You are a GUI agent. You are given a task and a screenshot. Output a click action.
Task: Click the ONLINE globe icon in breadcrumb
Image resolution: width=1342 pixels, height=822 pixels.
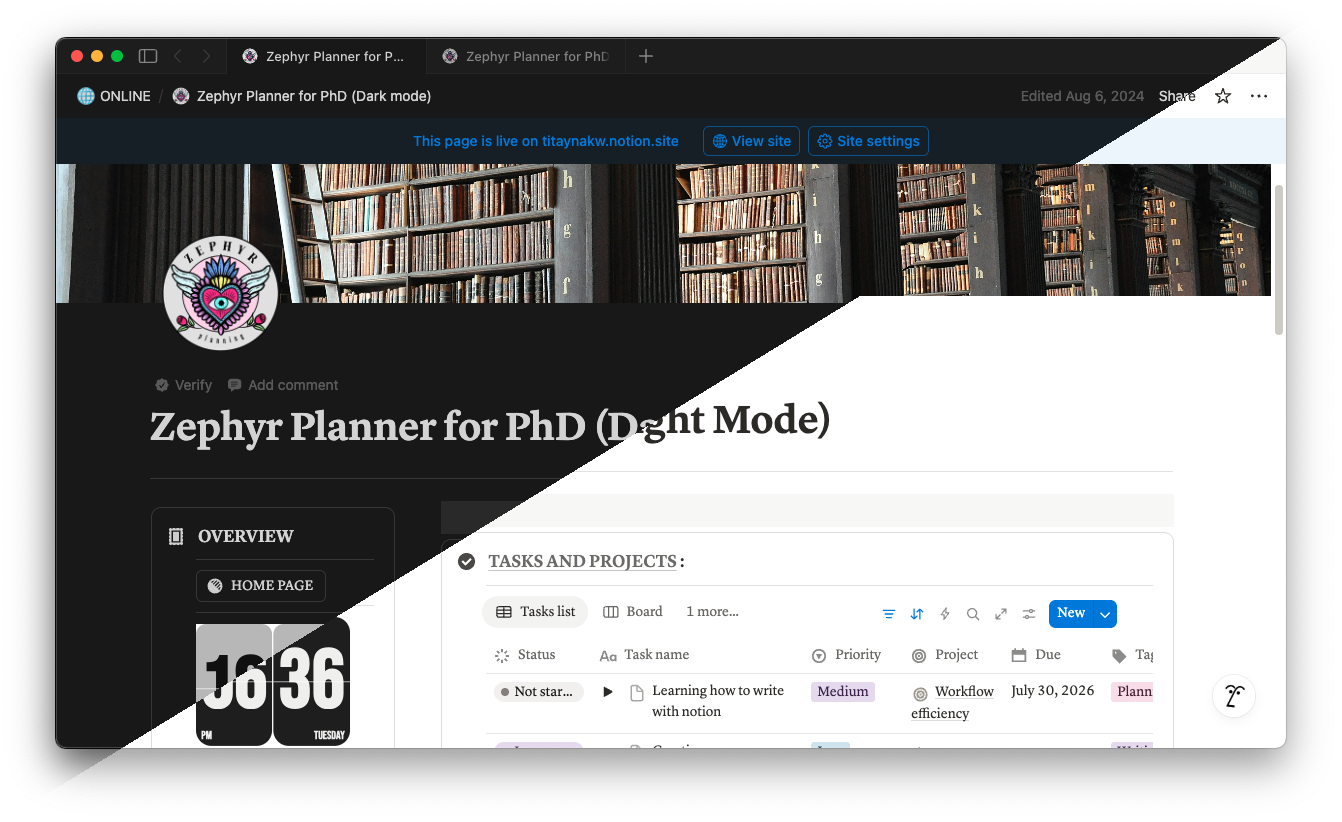point(86,96)
